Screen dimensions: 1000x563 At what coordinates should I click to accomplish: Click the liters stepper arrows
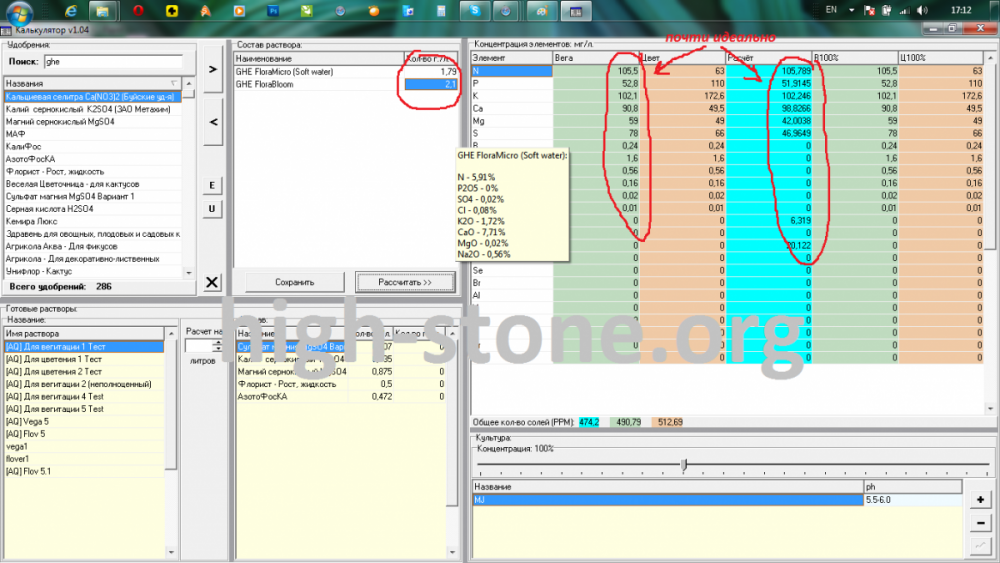click(217, 346)
